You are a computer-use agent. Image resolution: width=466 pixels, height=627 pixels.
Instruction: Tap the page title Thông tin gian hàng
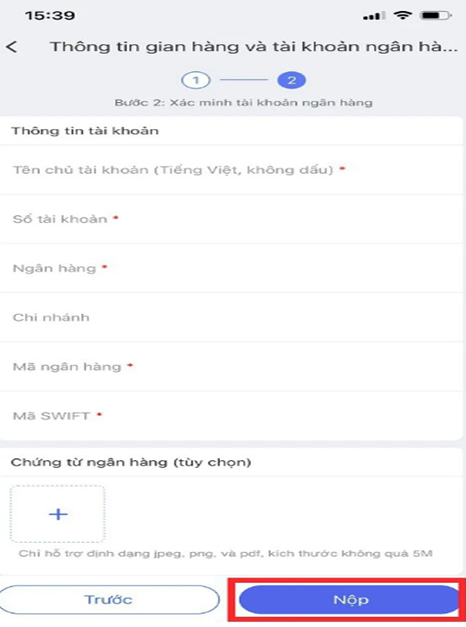coord(254,47)
